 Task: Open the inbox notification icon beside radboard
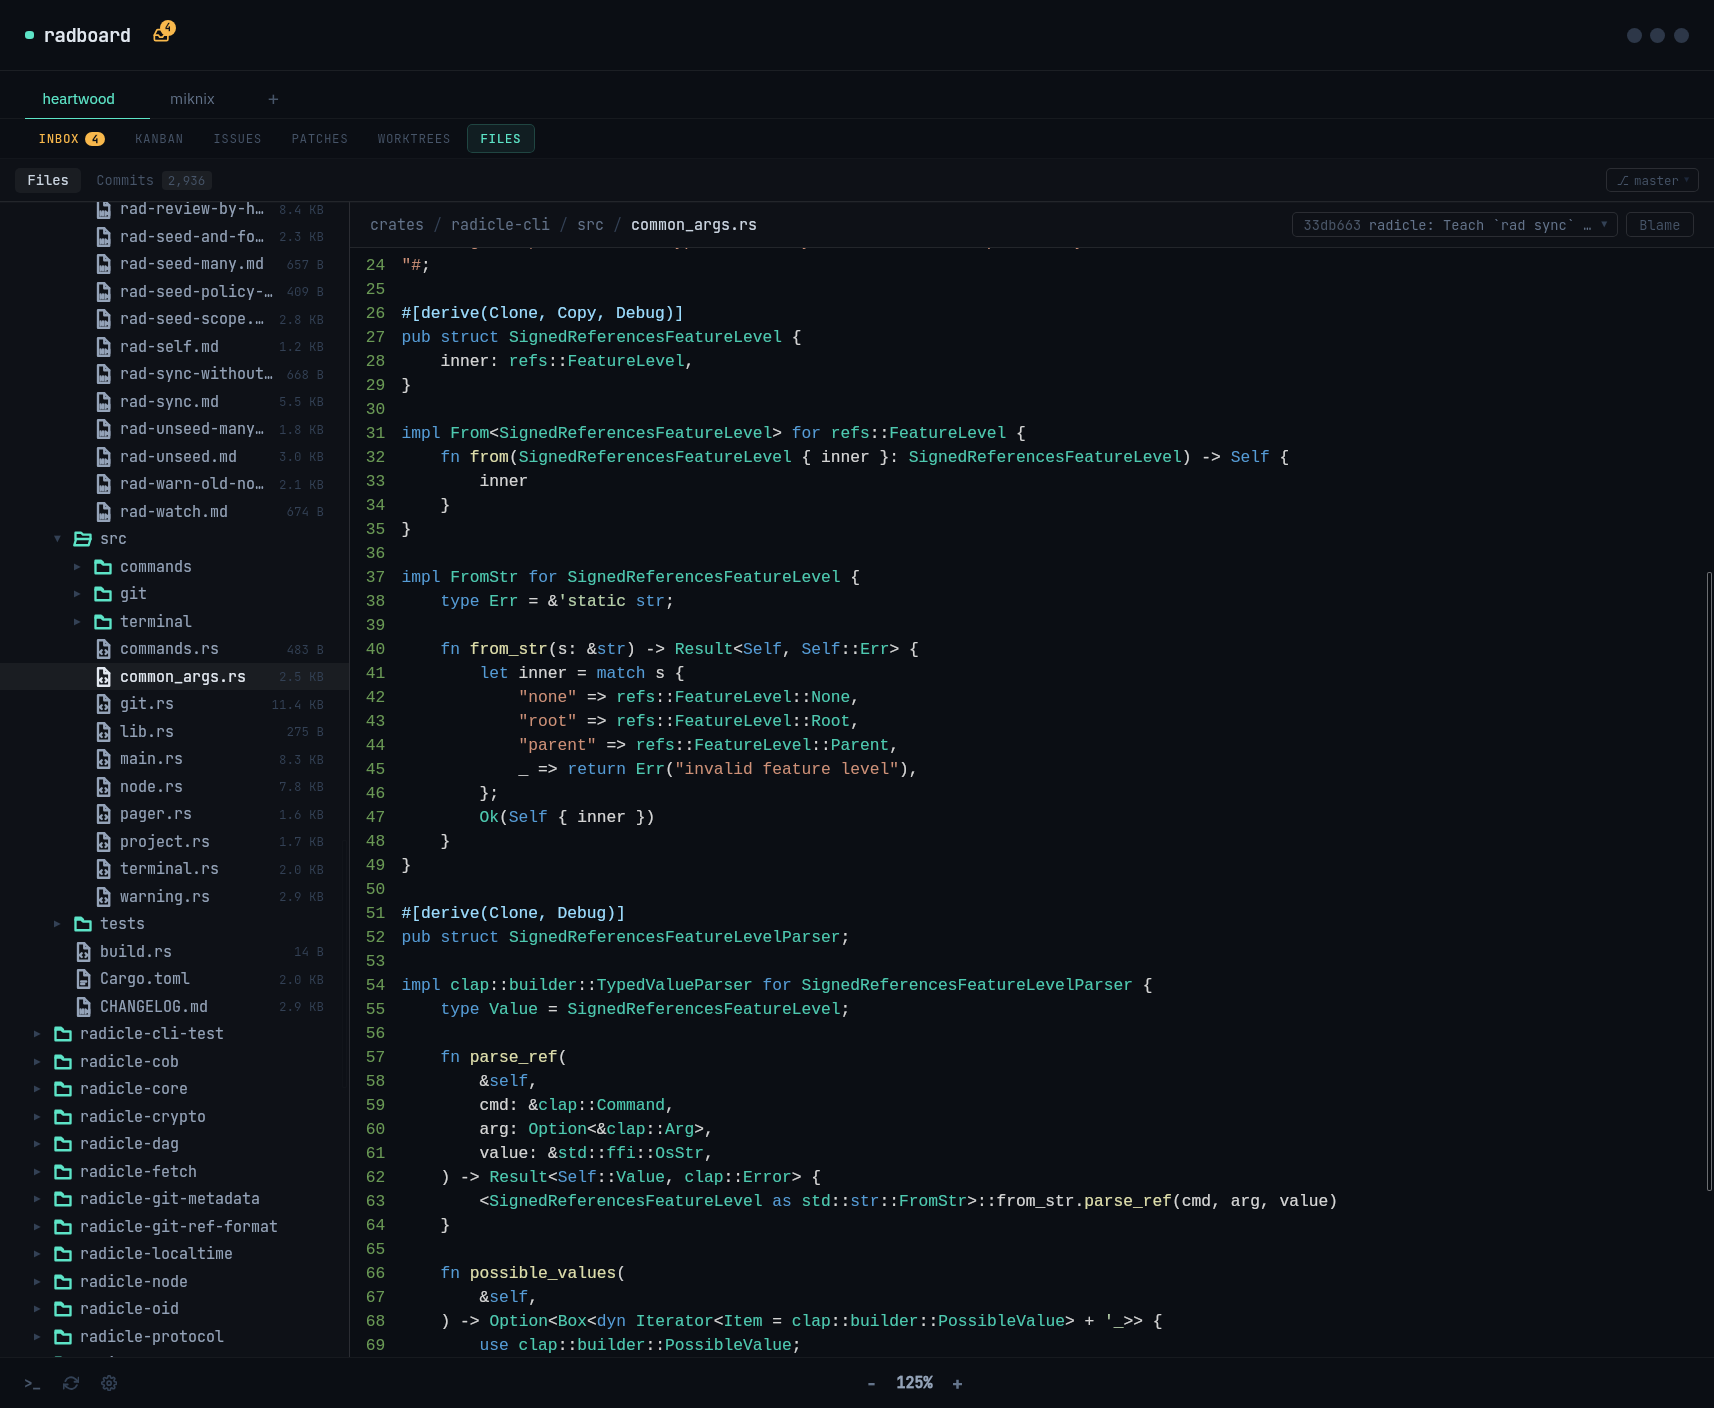[162, 33]
